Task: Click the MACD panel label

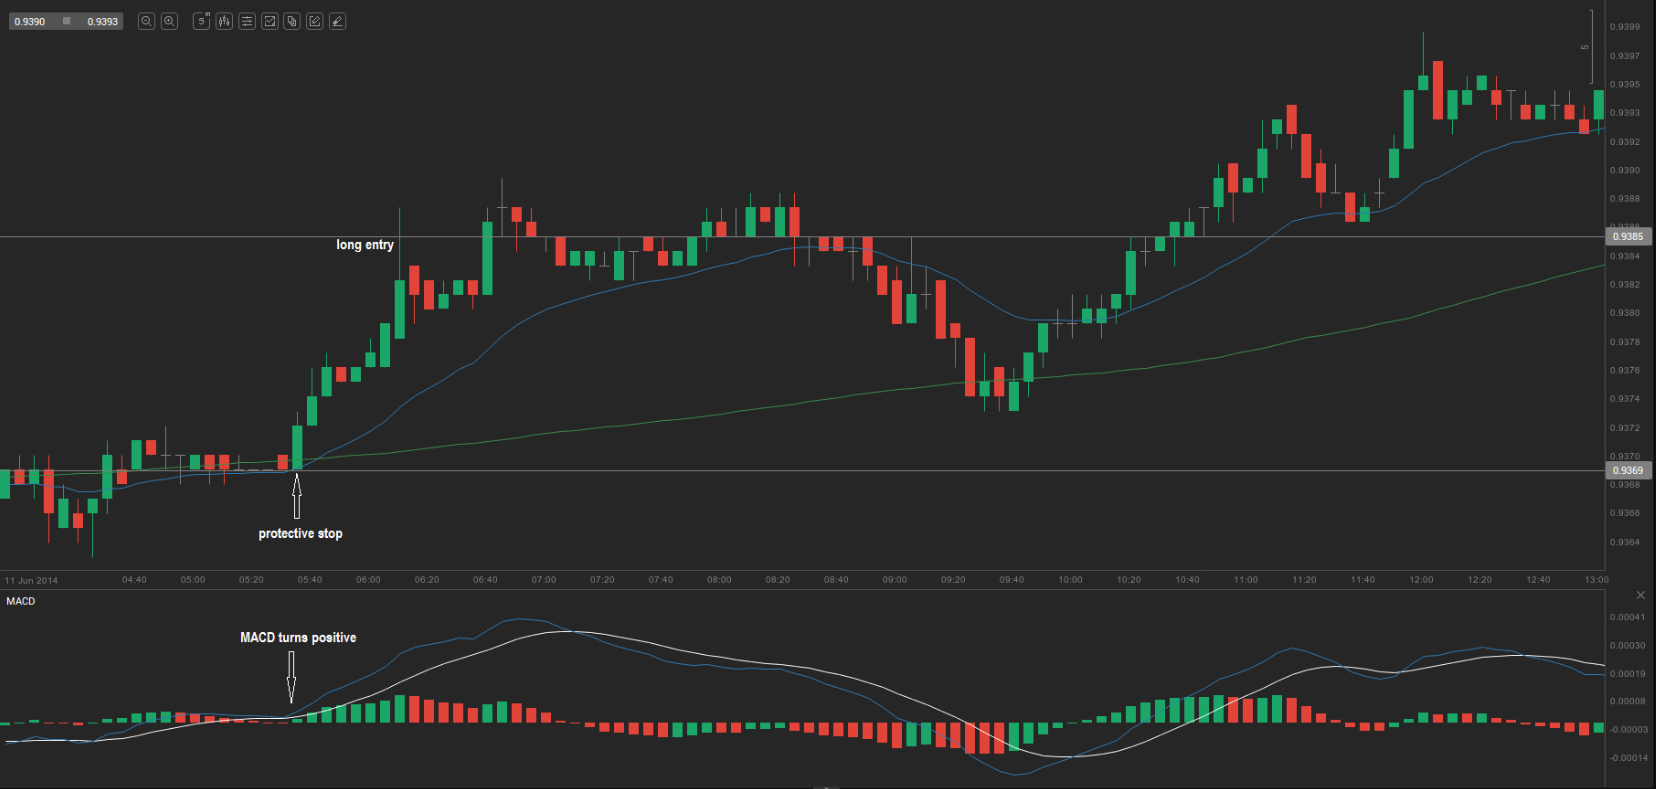Action: [x=21, y=601]
